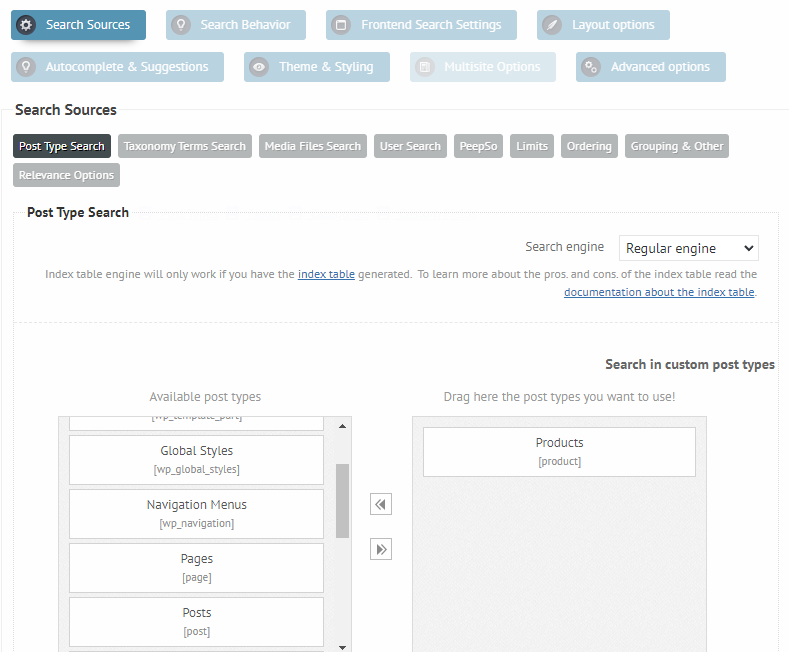Go to the Grouping & Other tab
789x652 pixels.
(676, 146)
